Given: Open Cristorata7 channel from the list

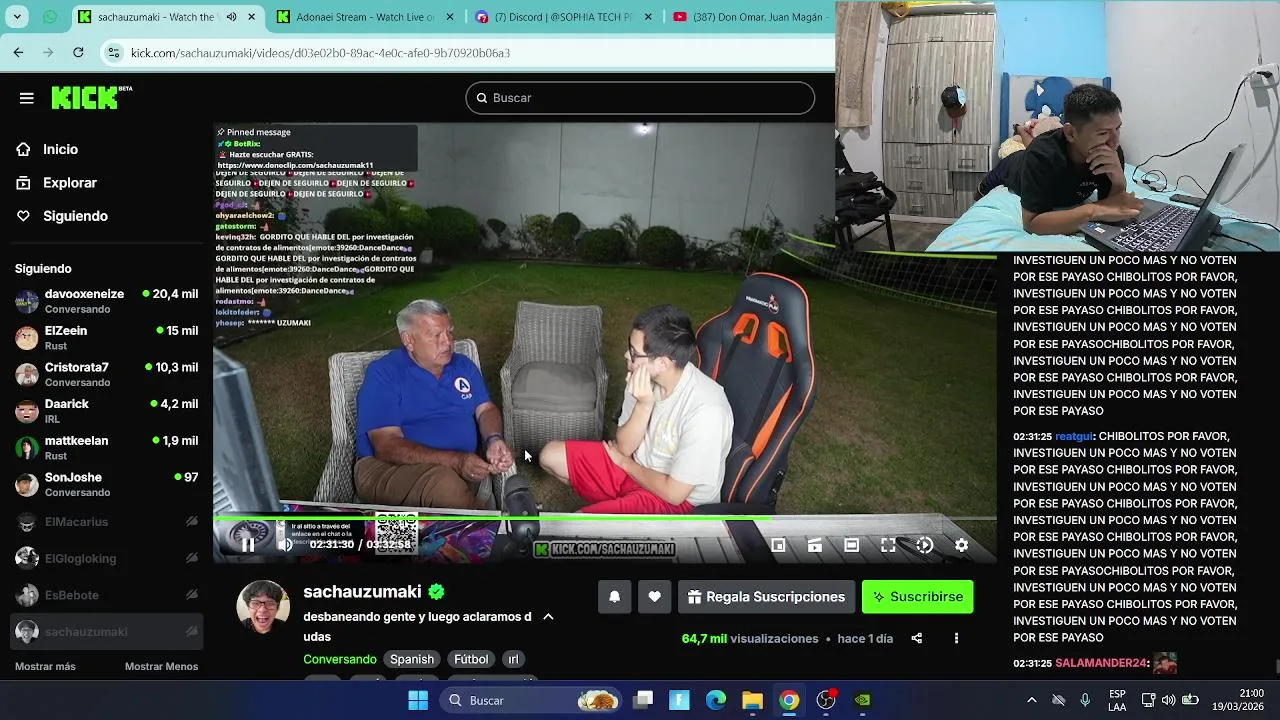Looking at the screenshot, I should 107,374.
